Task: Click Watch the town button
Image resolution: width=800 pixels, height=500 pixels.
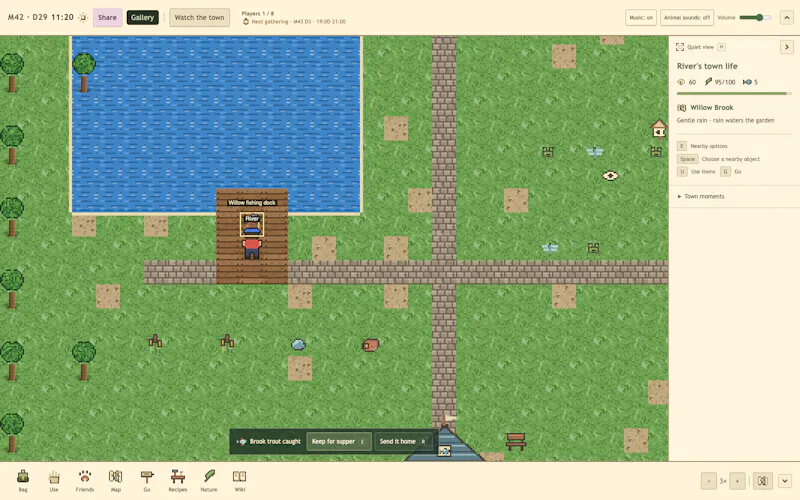Action: point(199,17)
